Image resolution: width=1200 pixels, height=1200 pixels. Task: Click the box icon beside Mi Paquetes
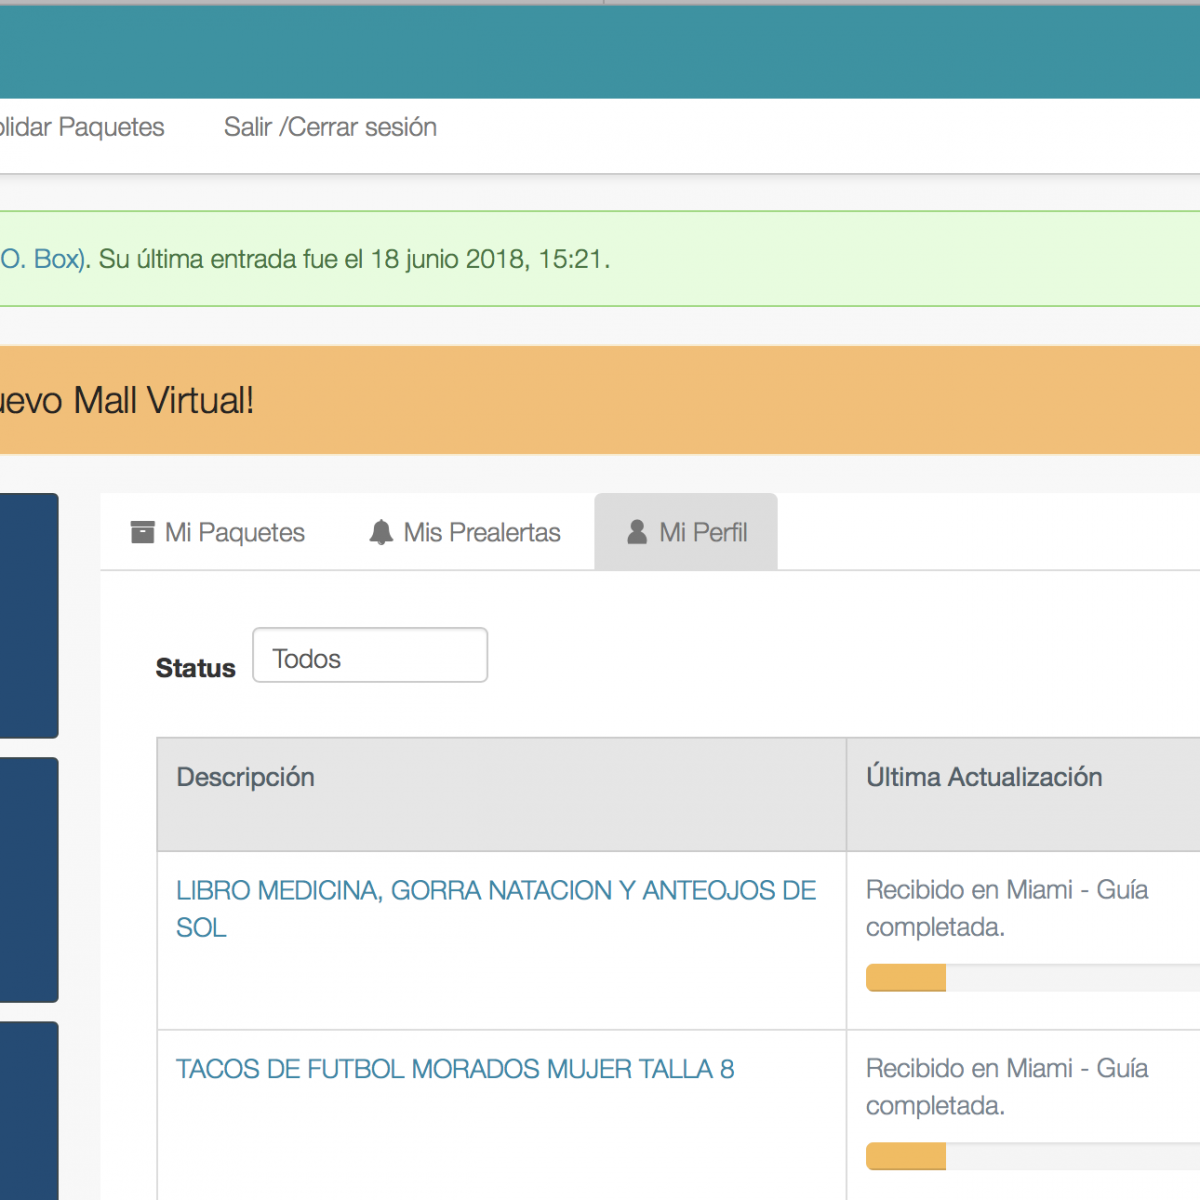tap(143, 532)
